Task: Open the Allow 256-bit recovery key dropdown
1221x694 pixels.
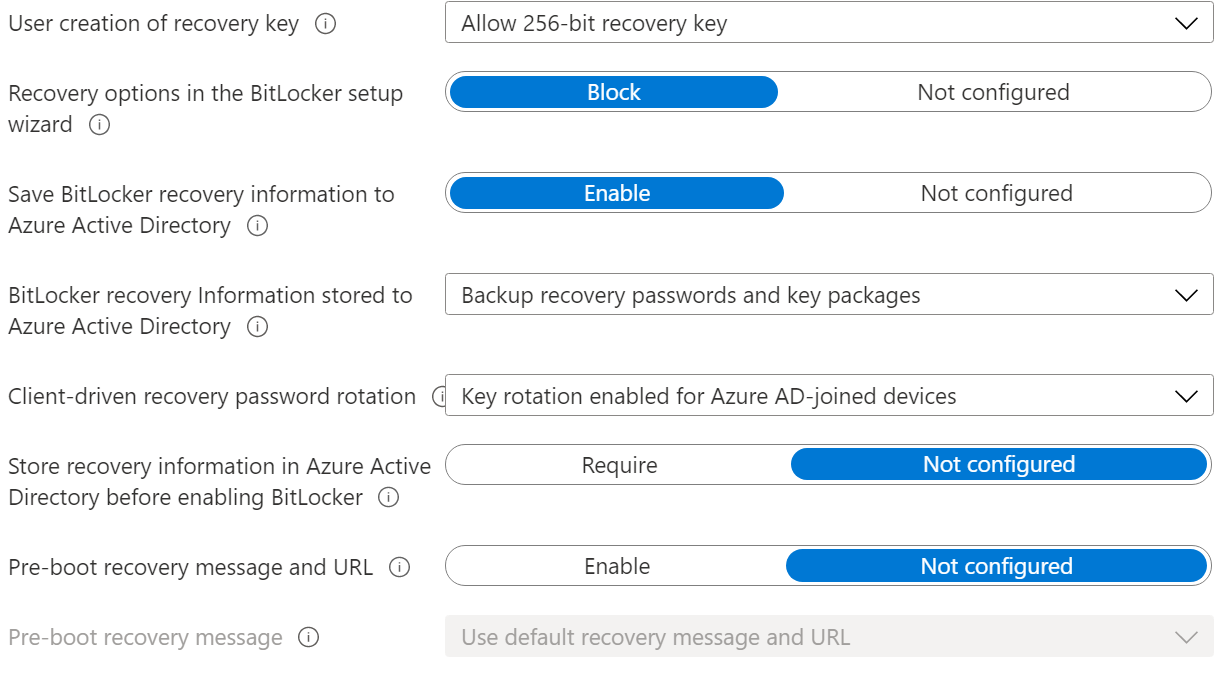Action: coord(828,24)
